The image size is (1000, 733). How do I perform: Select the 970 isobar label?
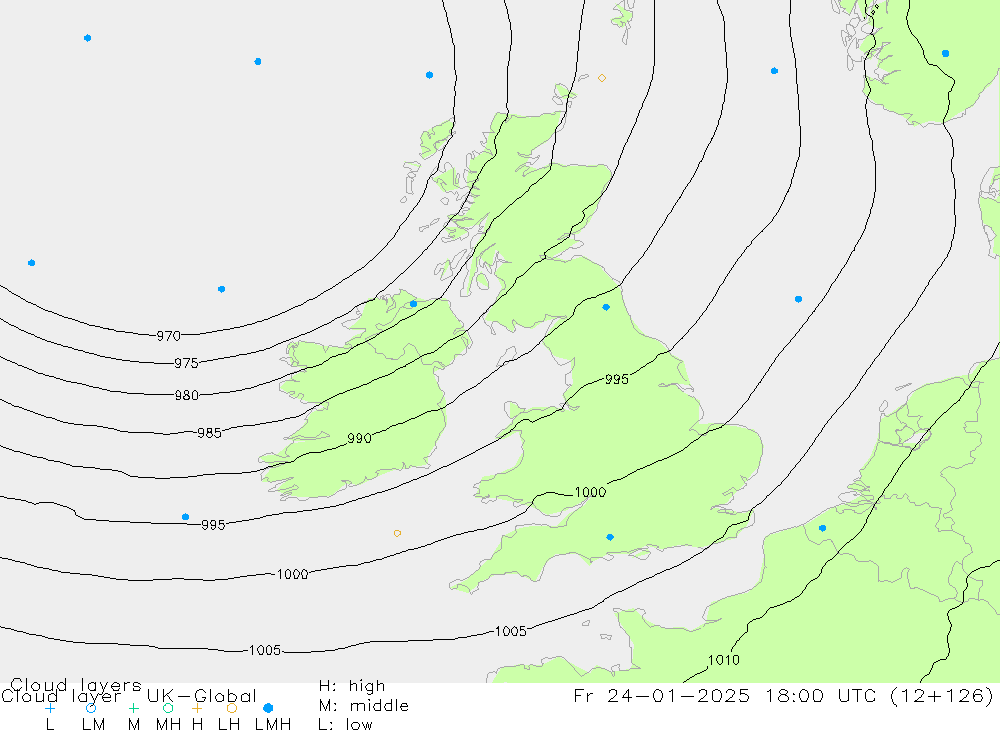[168, 336]
